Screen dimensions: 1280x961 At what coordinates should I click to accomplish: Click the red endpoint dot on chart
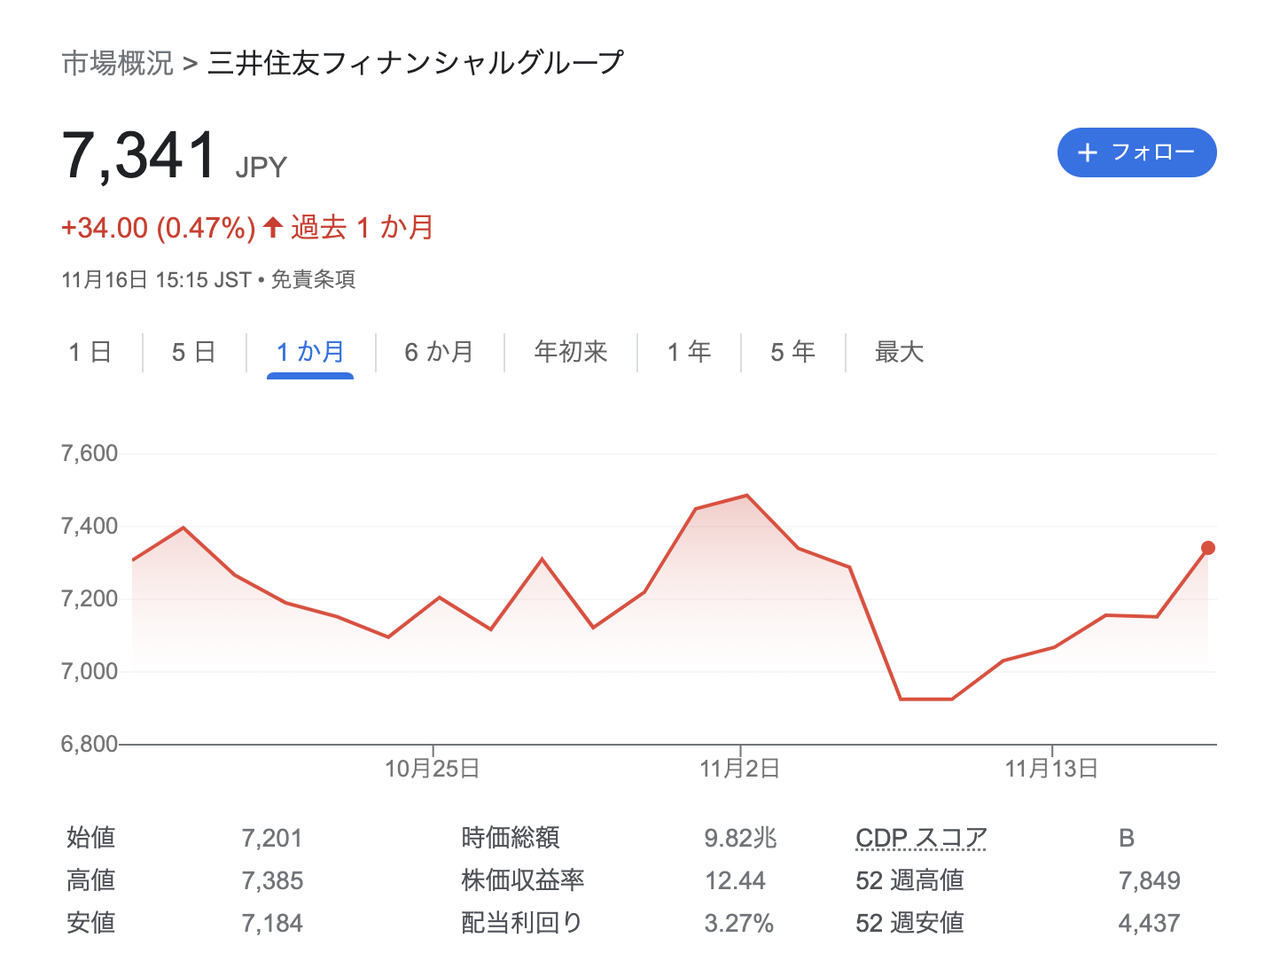tap(1208, 548)
